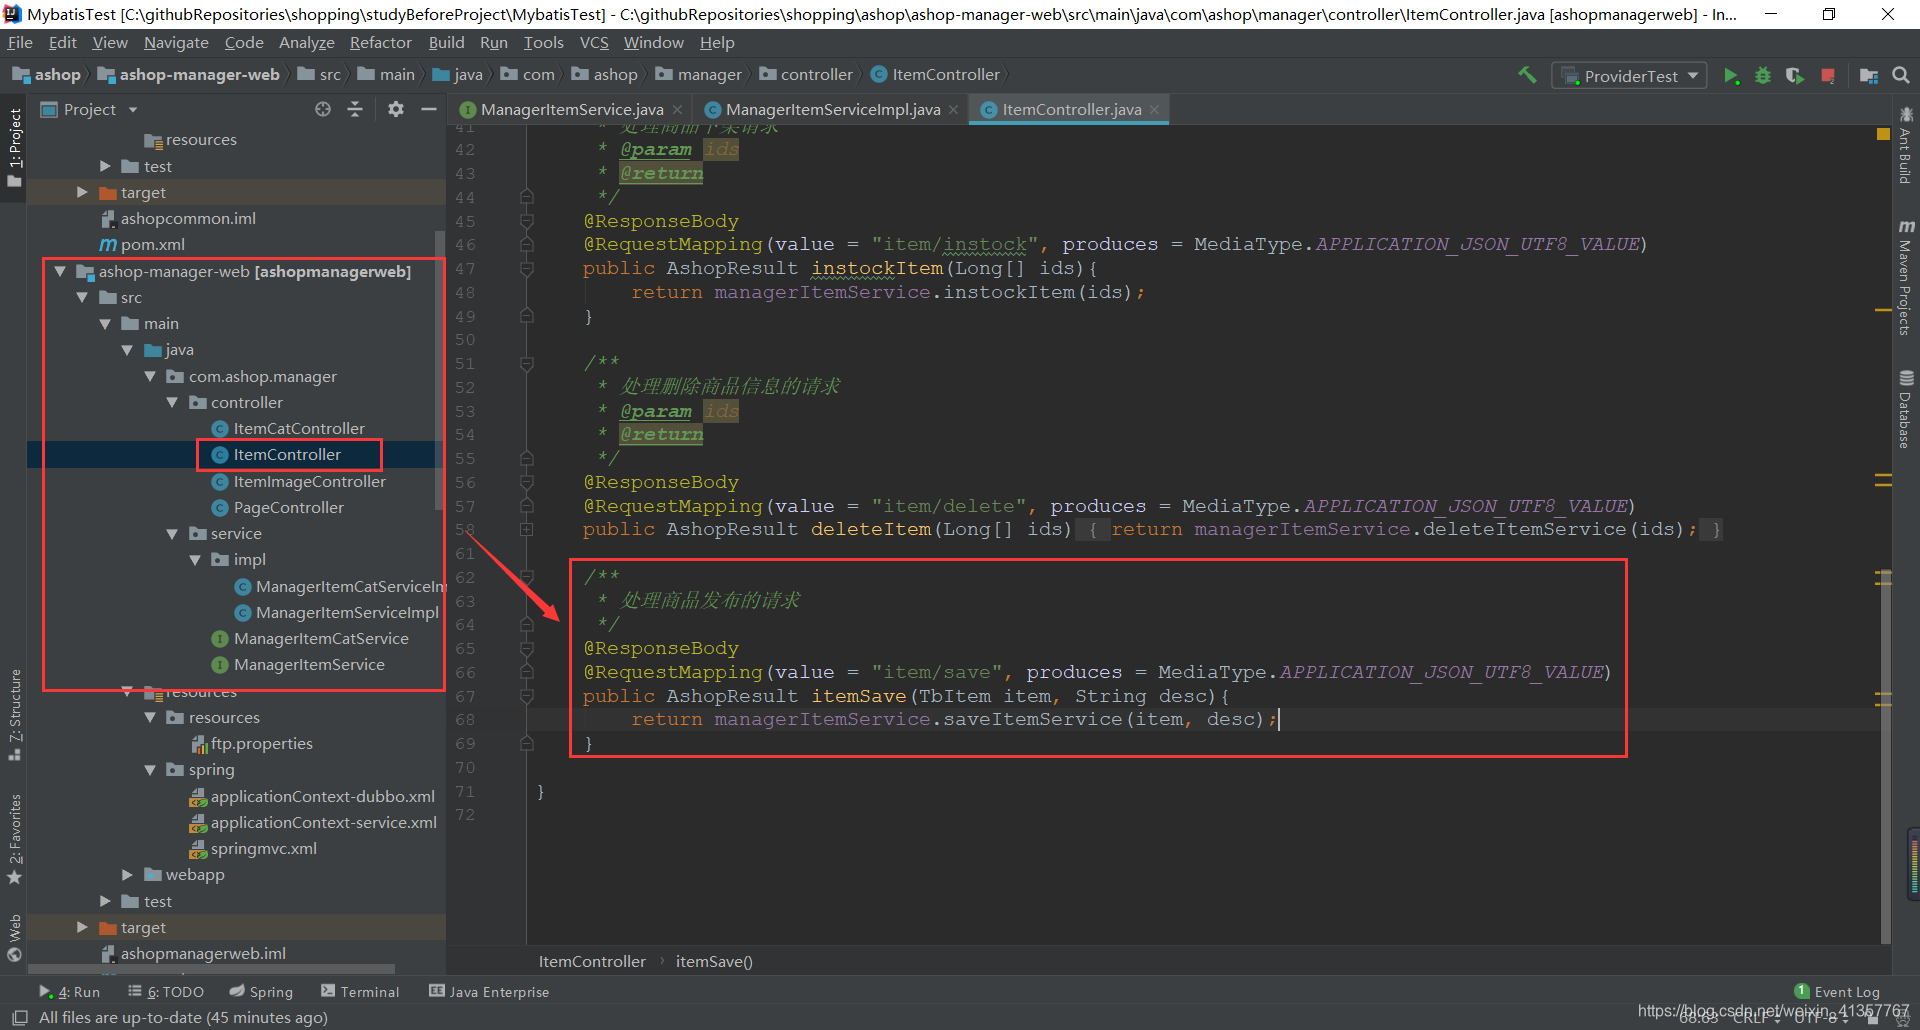The height and width of the screenshot is (1030, 1920).
Task: Open the Ant Build side panel
Action: (1906, 145)
